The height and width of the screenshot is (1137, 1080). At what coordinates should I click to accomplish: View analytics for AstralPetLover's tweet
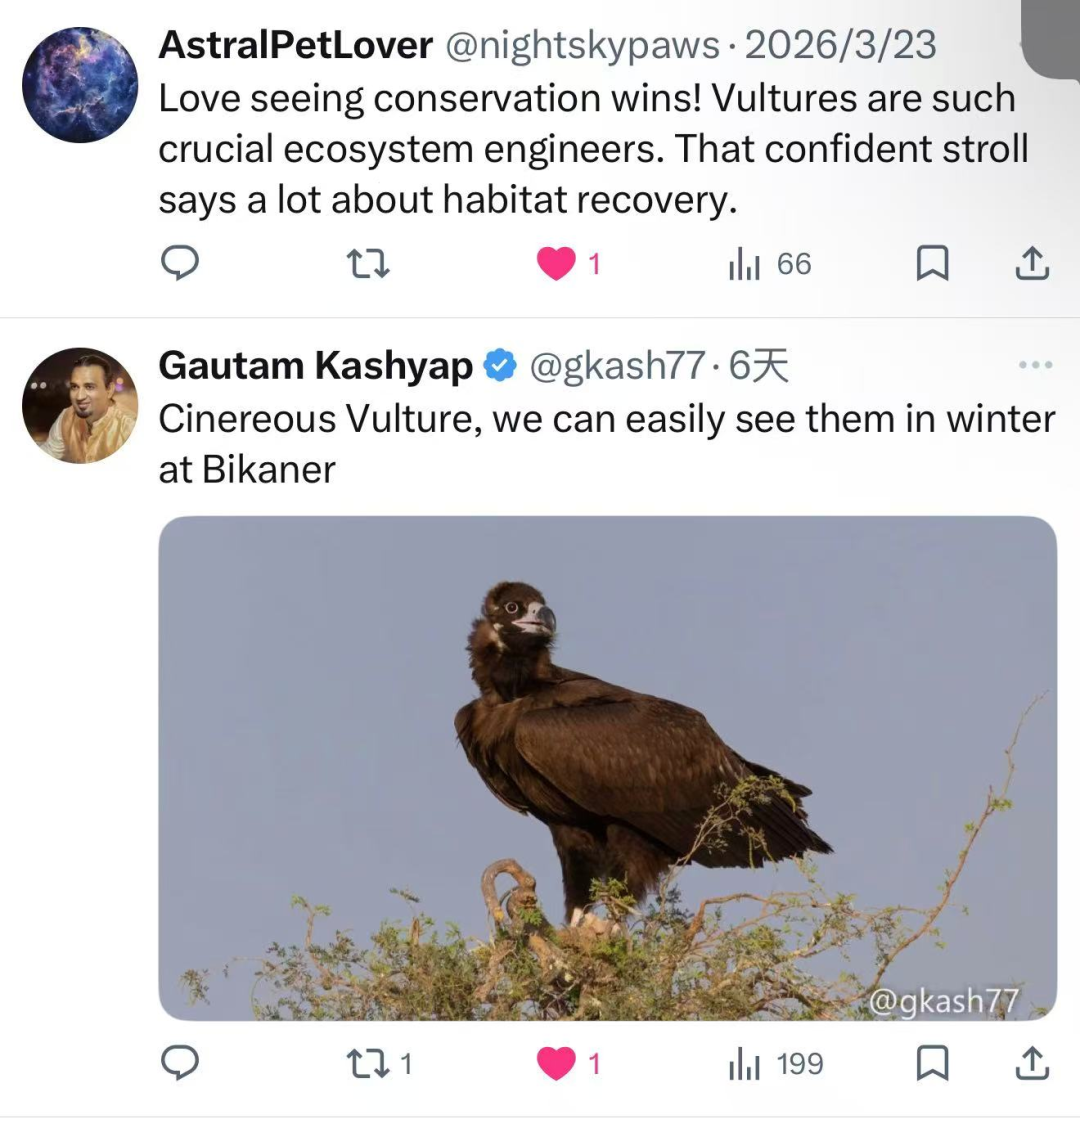pyautogui.click(x=745, y=264)
